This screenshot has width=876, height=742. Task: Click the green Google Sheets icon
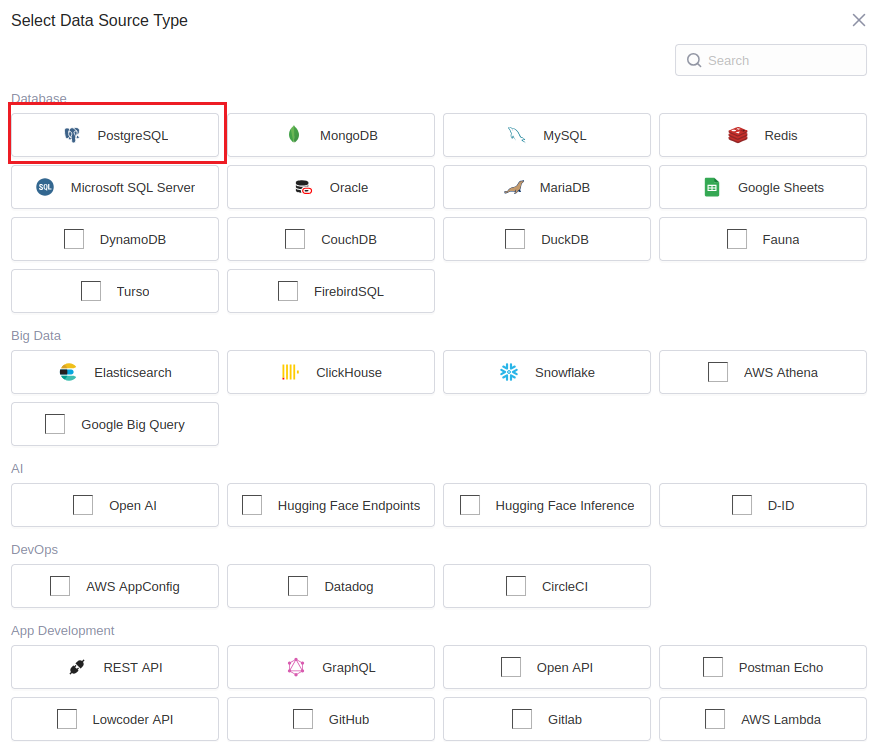[712, 187]
